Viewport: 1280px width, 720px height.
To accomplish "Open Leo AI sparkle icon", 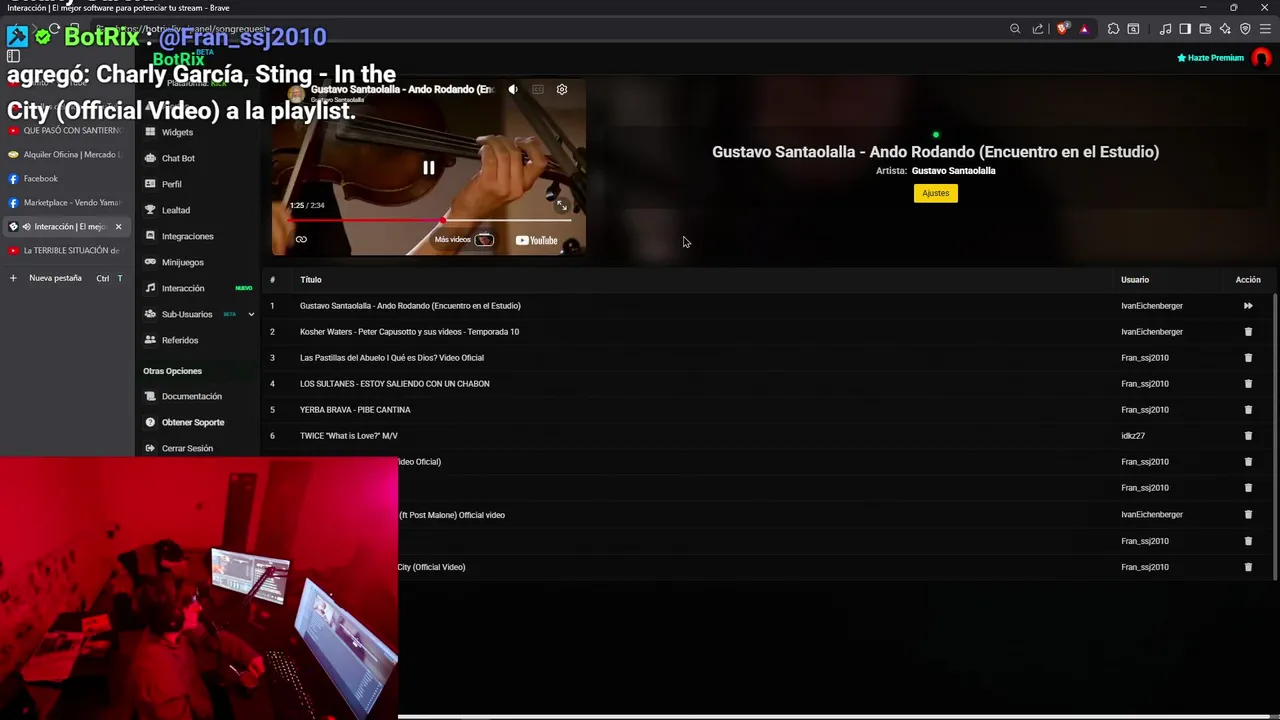I will tap(1225, 29).
